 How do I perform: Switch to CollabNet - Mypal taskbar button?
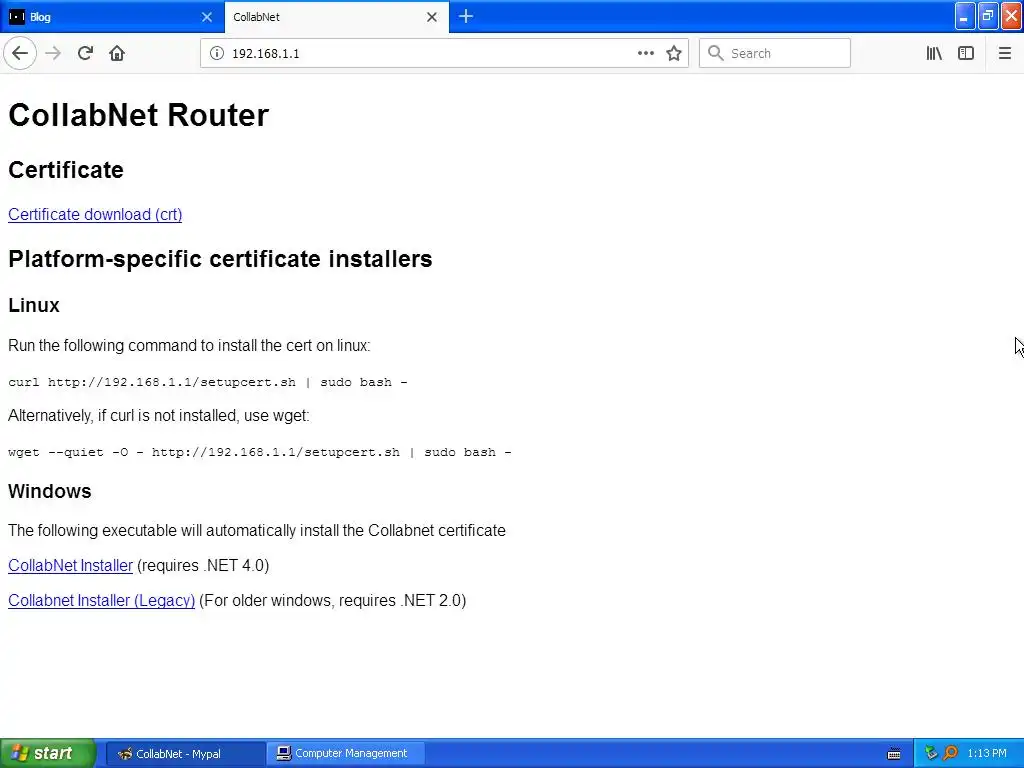[185, 753]
